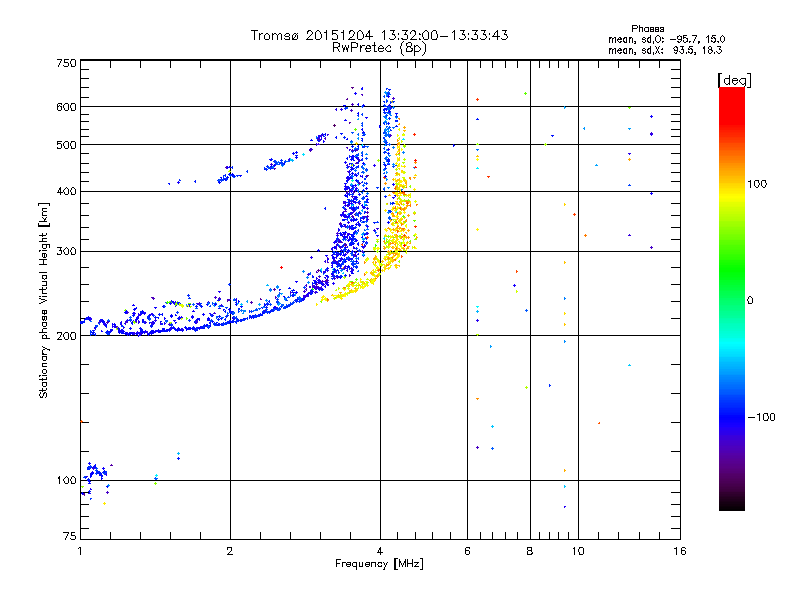Click the rainbow phase colorbar
This screenshot has height=600, width=800.
(x=732, y=299)
